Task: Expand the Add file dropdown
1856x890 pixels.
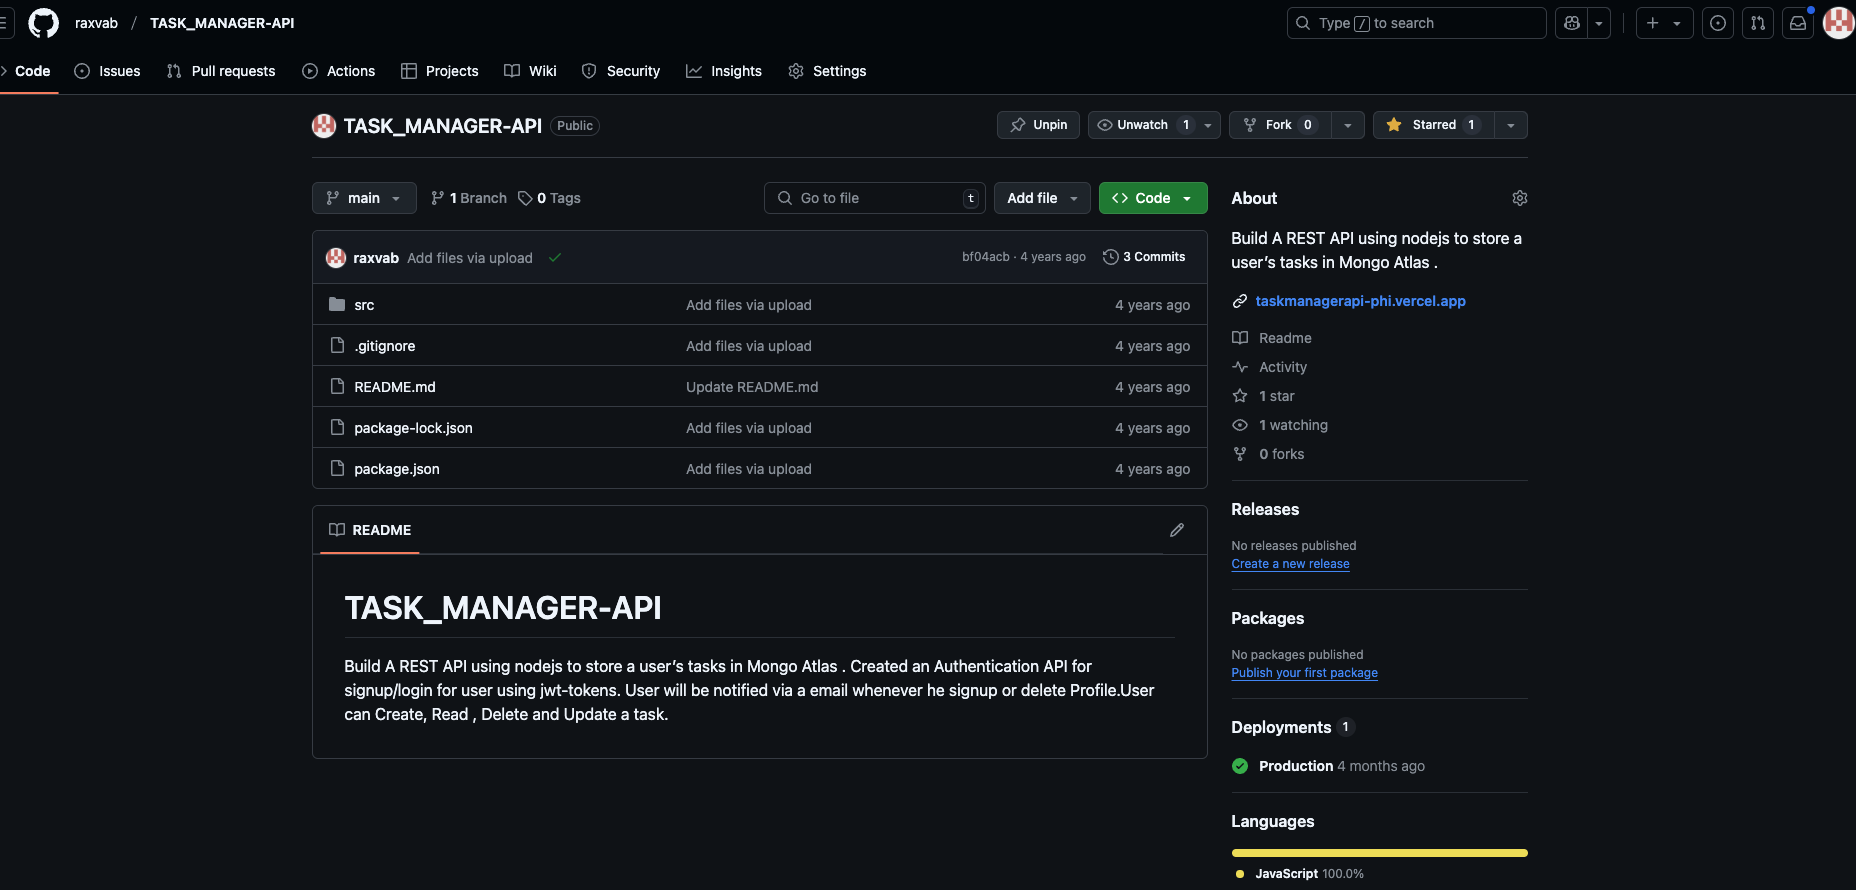Action: pyautogui.click(x=1042, y=198)
